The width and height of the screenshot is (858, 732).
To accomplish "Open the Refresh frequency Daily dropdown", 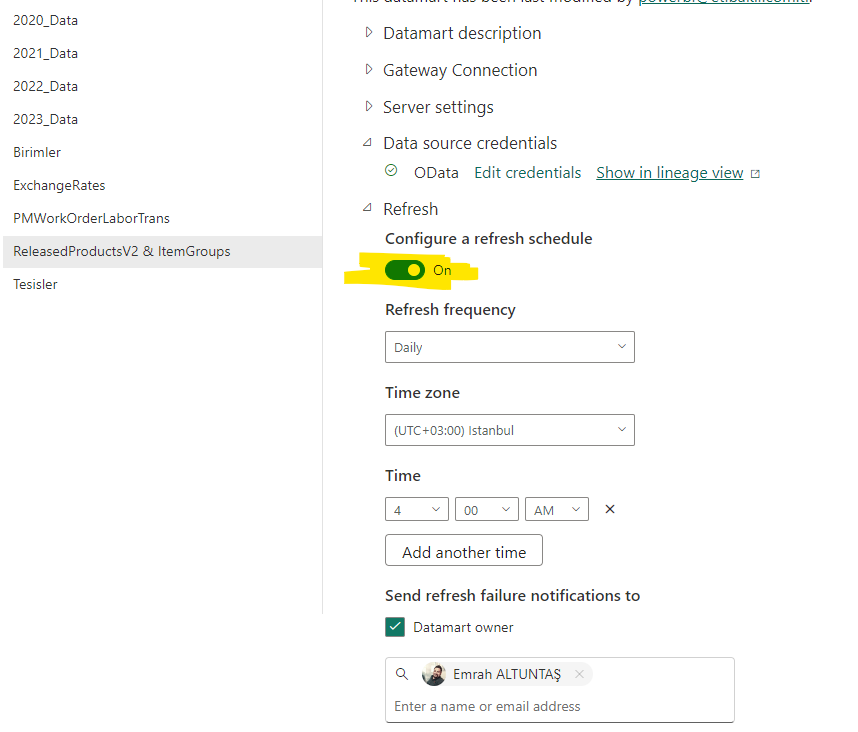I will (510, 347).
